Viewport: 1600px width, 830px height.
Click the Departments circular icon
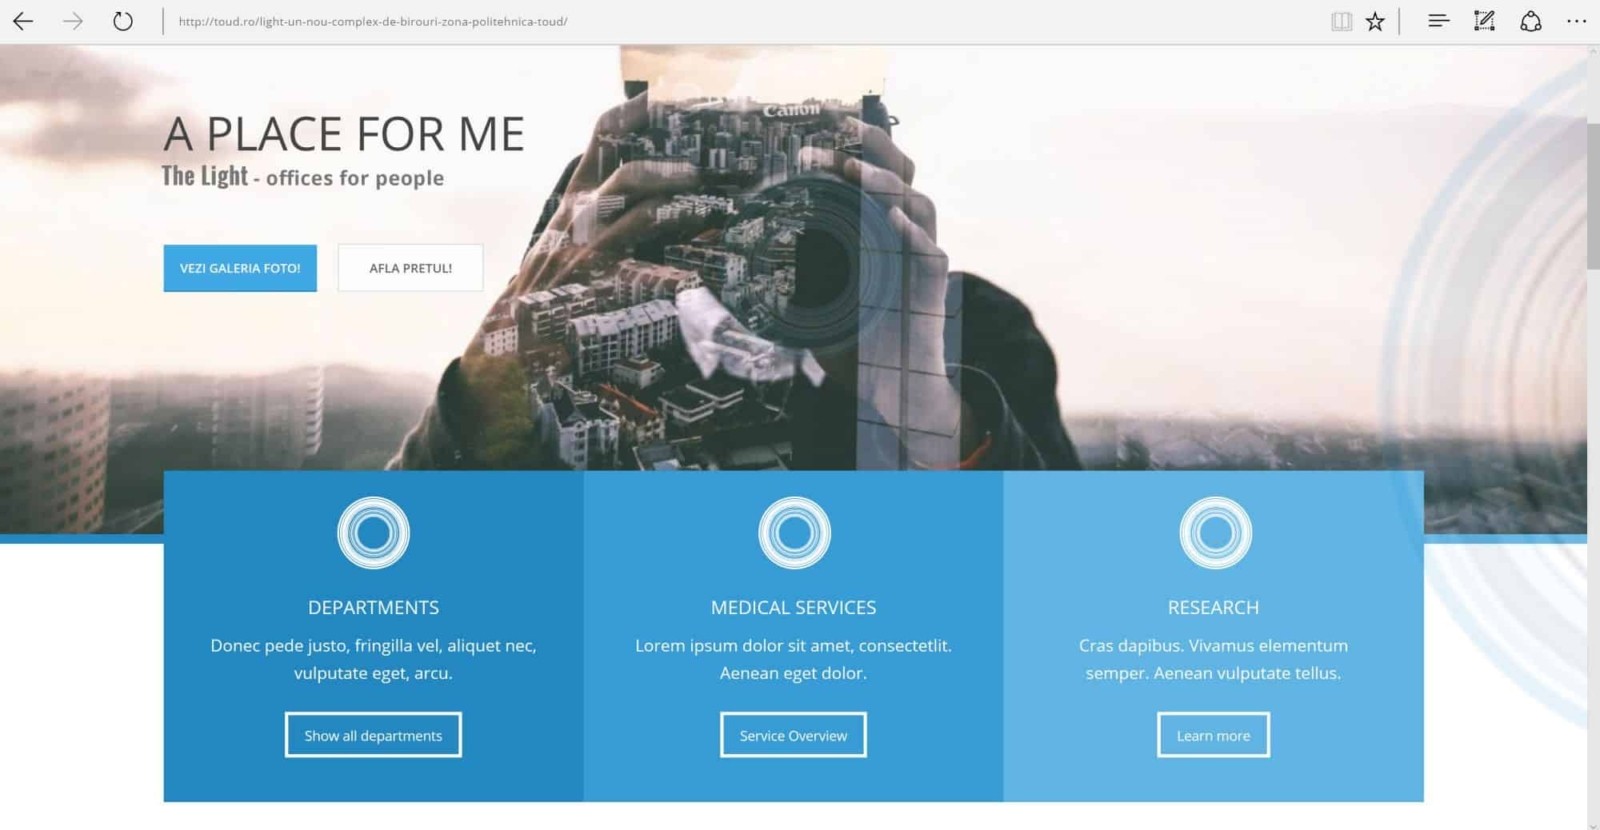tap(373, 533)
